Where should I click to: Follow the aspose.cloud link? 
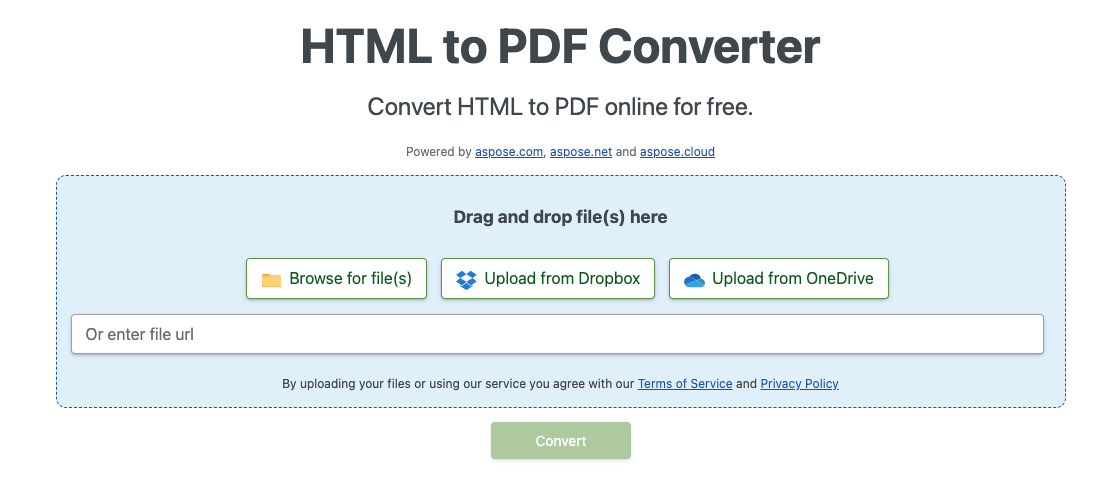coord(677,152)
